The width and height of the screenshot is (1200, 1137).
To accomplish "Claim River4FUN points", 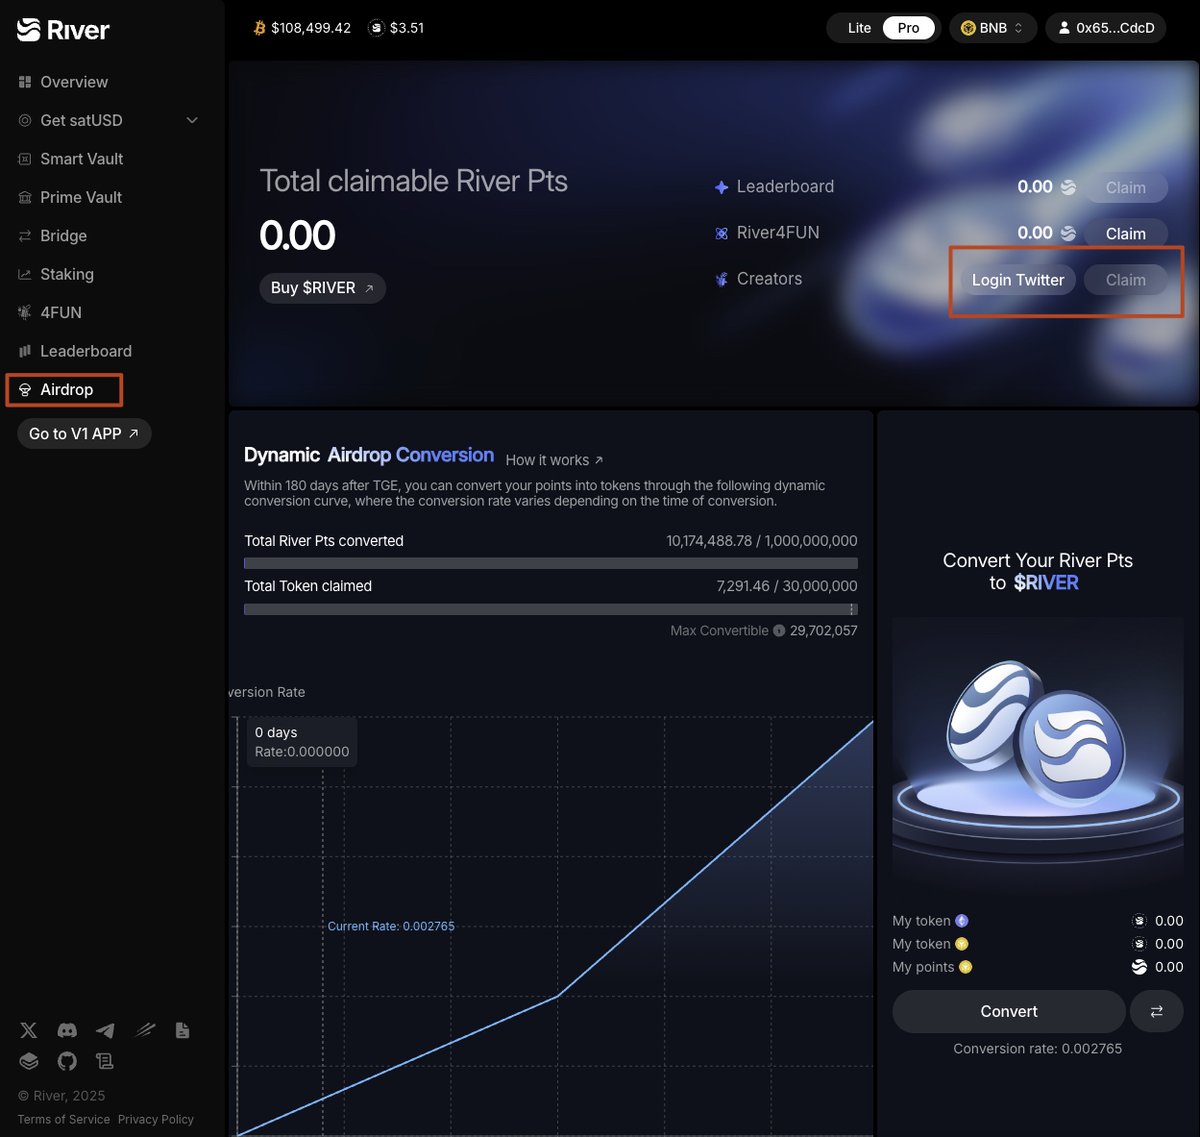I will pyautogui.click(x=1125, y=233).
